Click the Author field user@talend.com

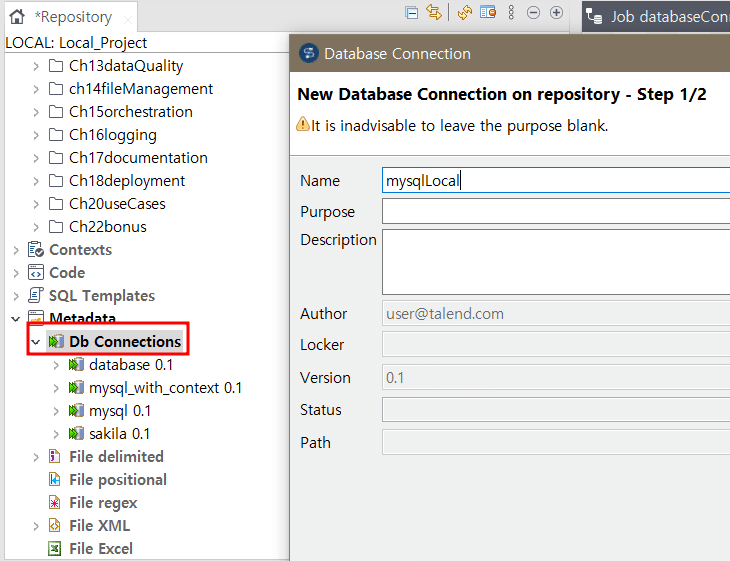[556, 313]
